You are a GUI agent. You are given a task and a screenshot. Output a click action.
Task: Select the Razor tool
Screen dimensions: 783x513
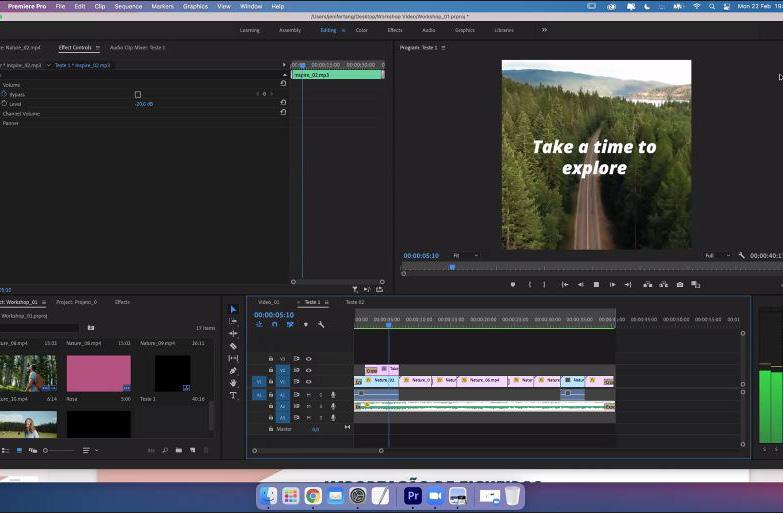(x=233, y=346)
